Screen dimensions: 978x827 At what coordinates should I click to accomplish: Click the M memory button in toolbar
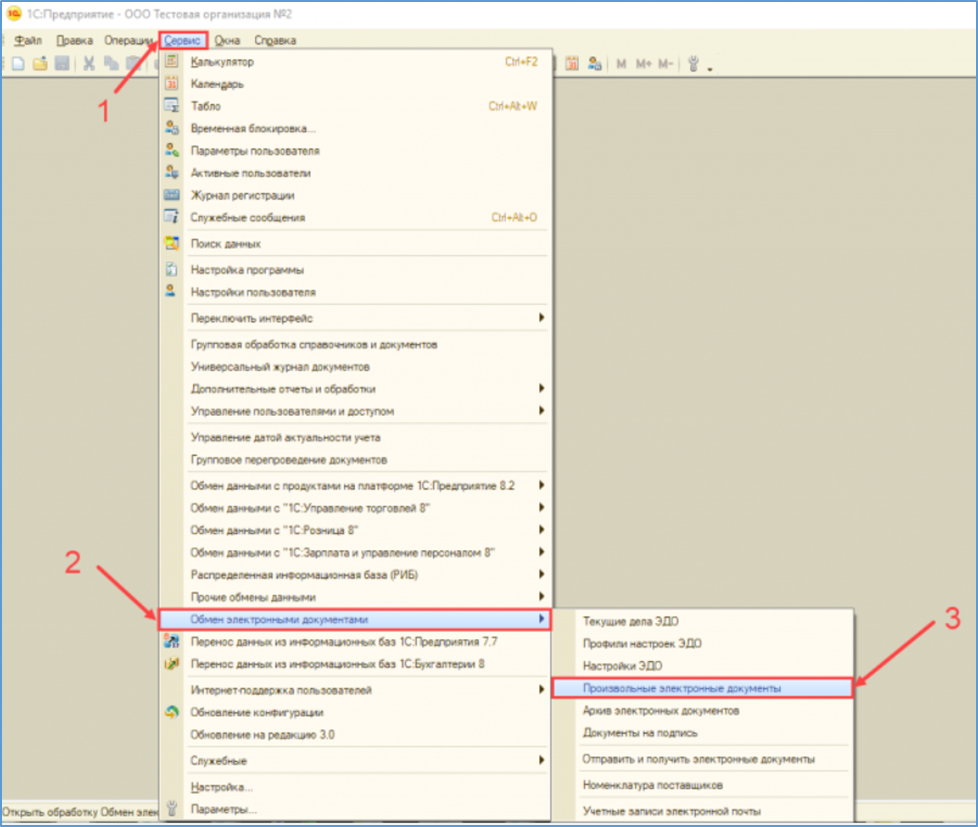pyautogui.click(x=621, y=64)
